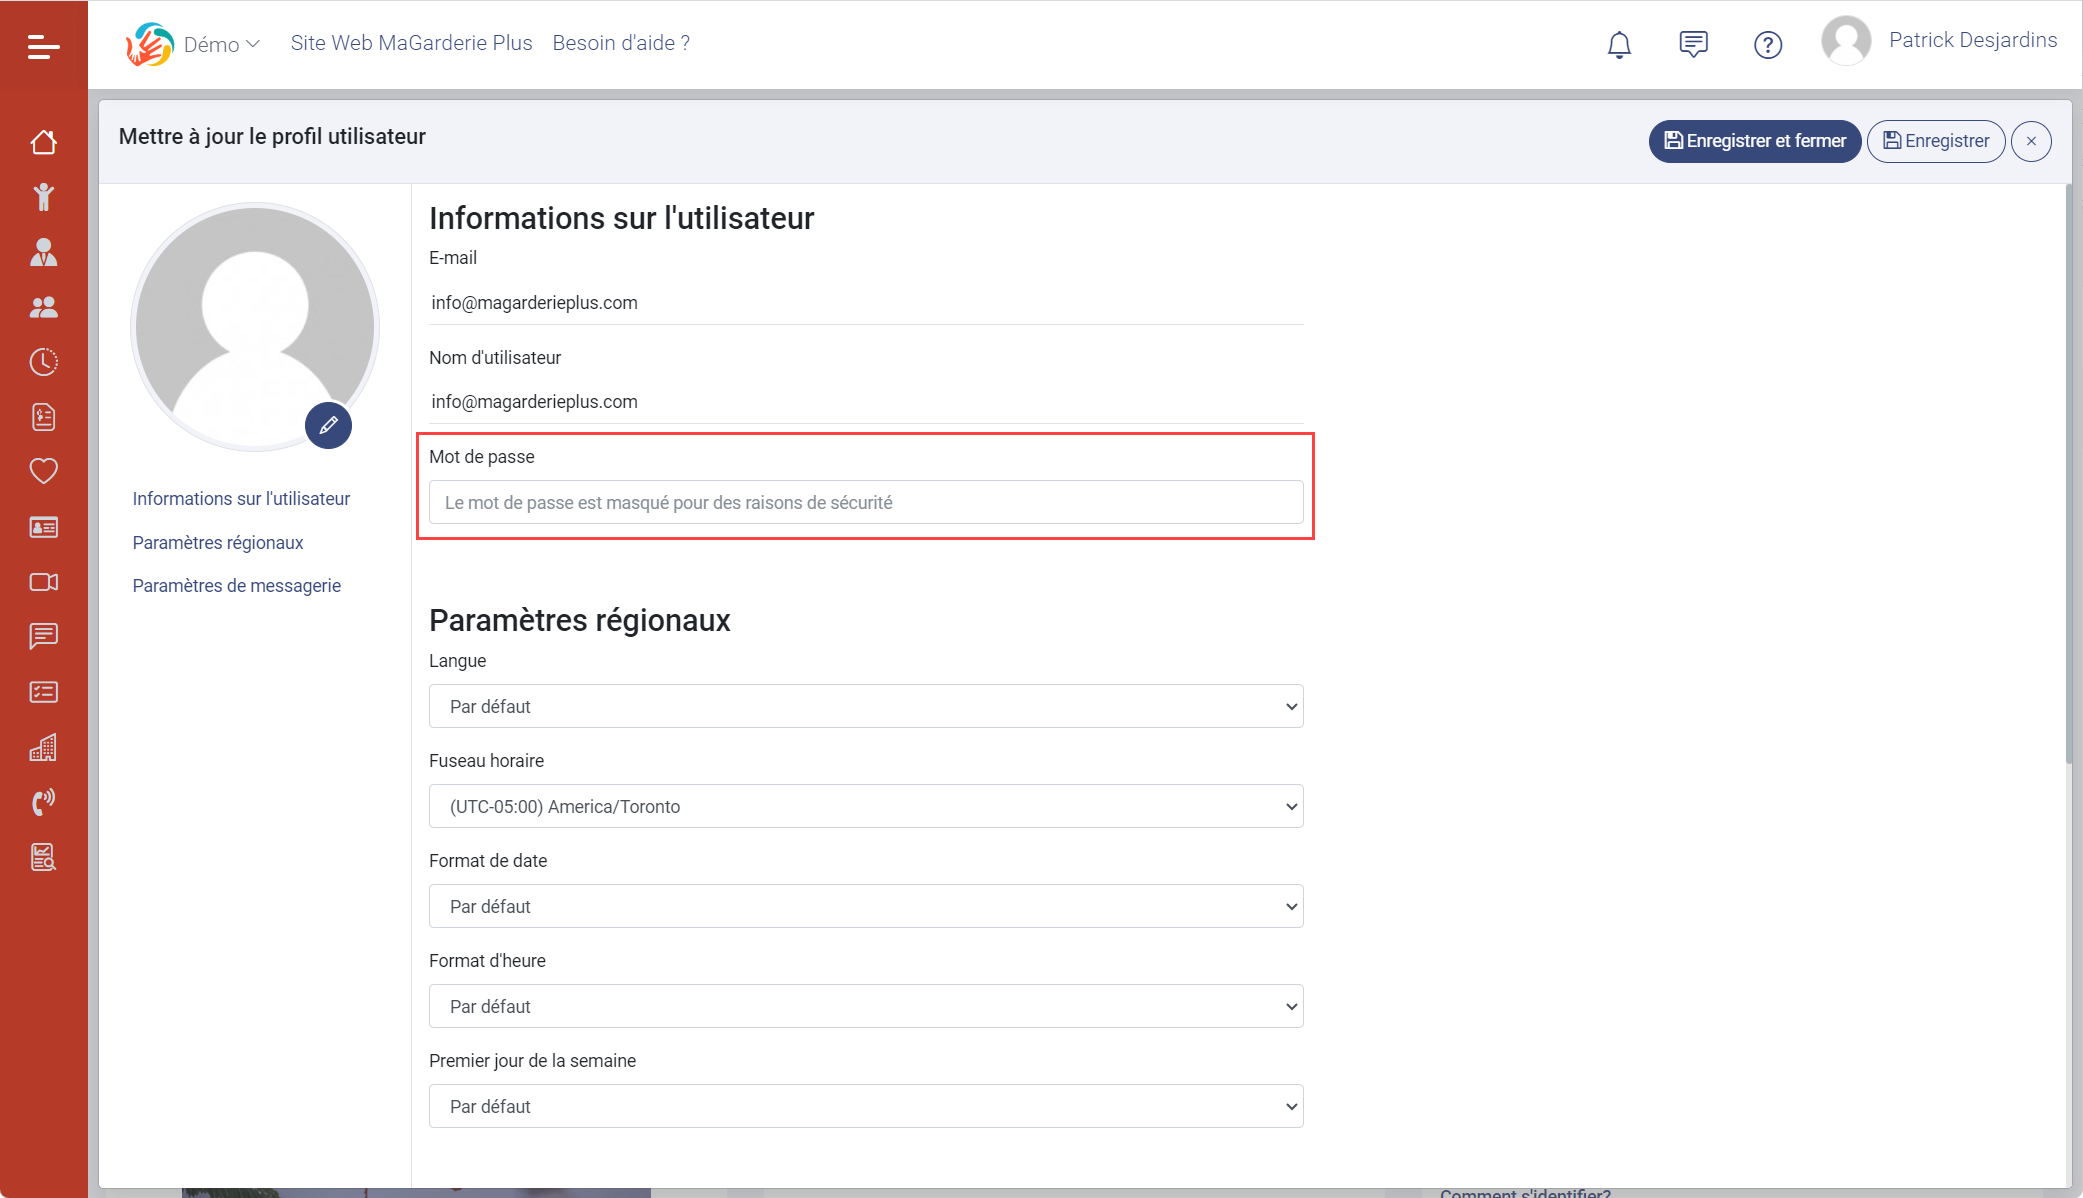The image size is (2083, 1198).
Task: Open the messaging chat bubble icon
Action: pos(43,637)
